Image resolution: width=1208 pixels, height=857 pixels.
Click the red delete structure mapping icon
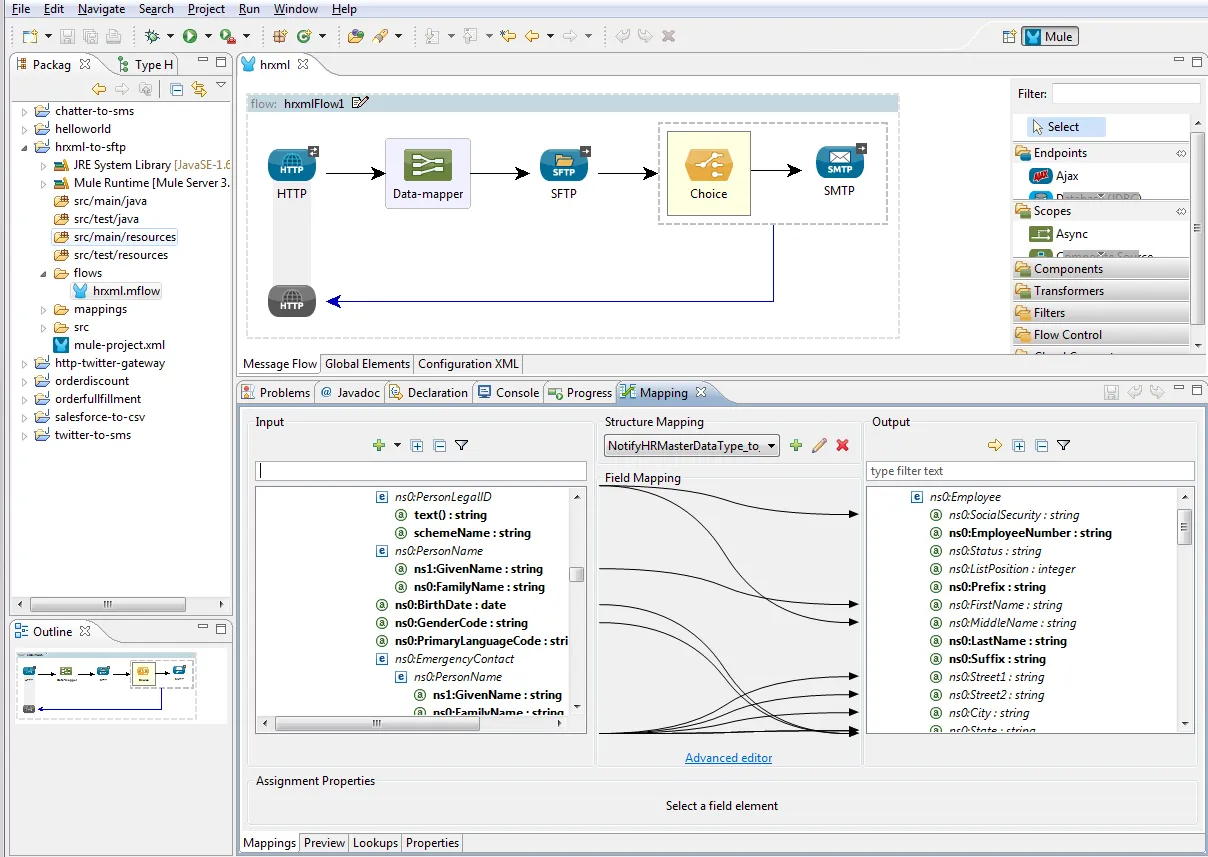(842, 446)
